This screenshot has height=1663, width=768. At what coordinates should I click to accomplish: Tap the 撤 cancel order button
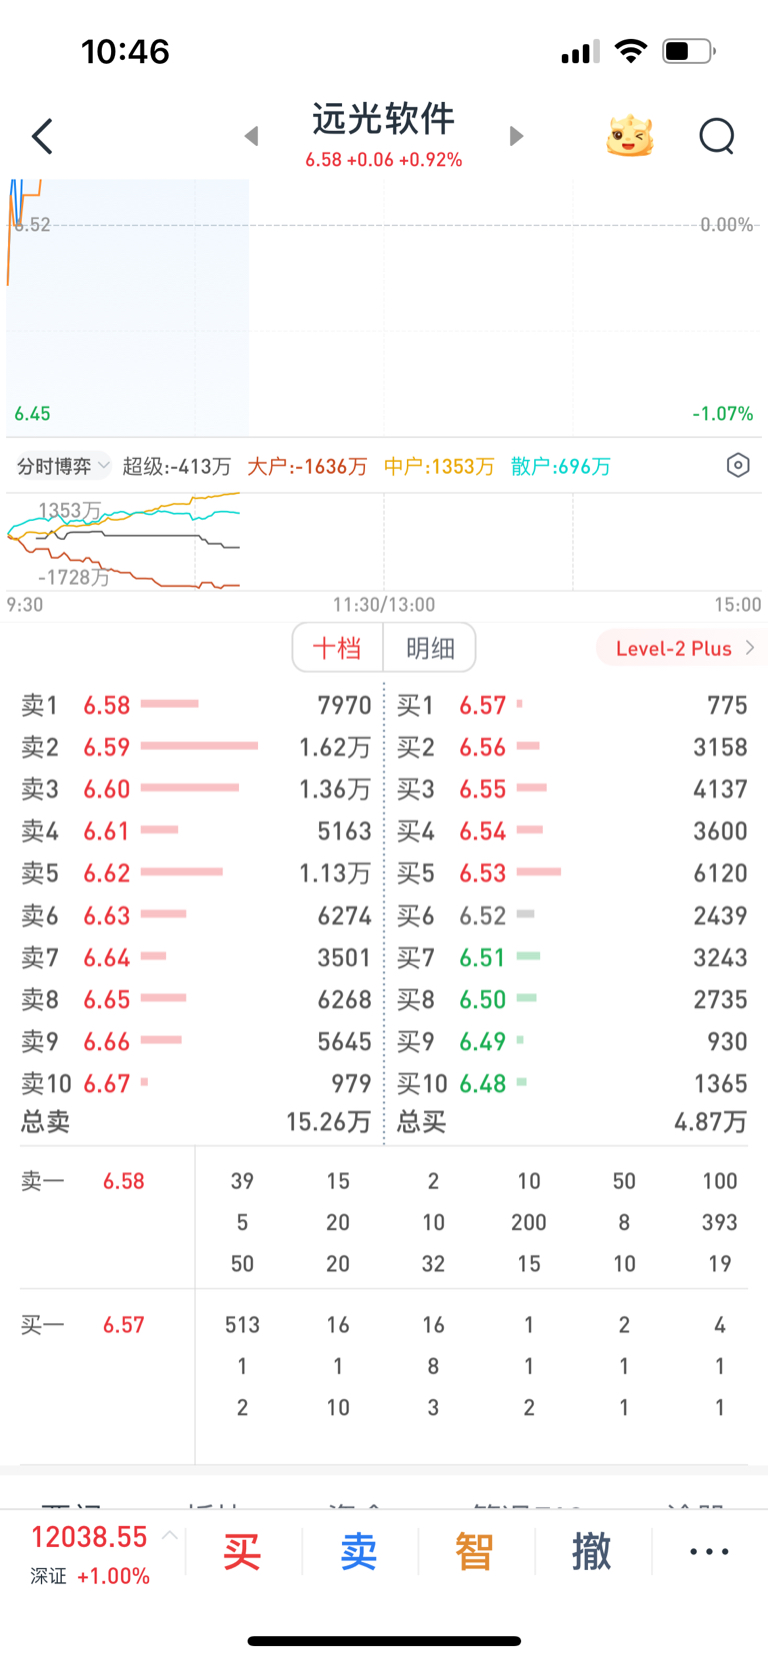tap(592, 1552)
